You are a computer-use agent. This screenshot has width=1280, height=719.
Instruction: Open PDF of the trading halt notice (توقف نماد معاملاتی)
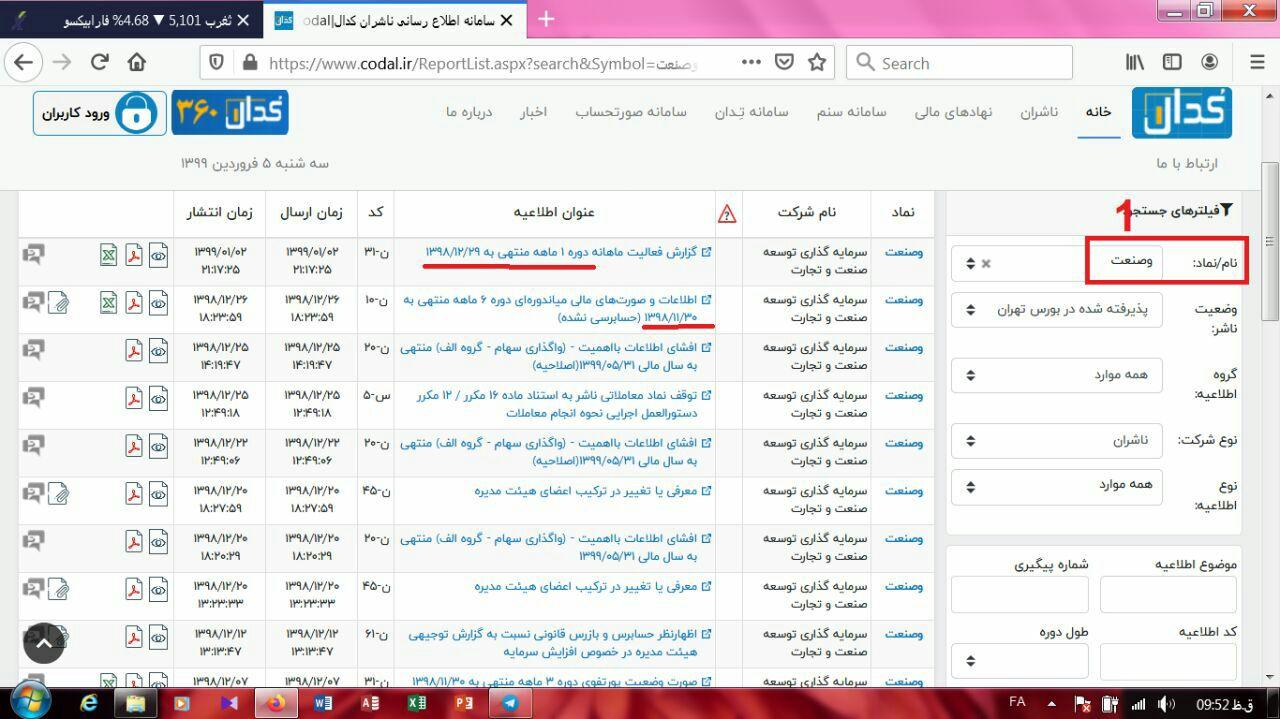pyautogui.click(x=133, y=398)
